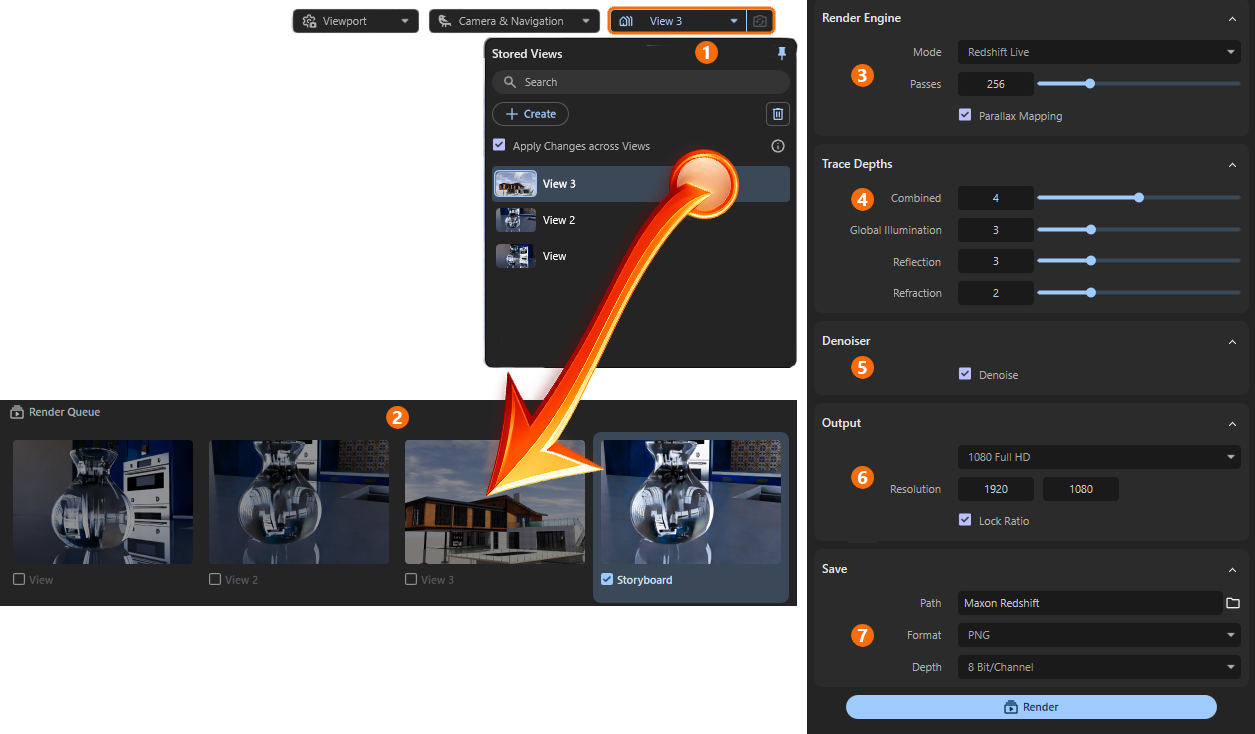The width and height of the screenshot is (1255, 734).
Task: Enable the View 2 checkbox in Render Queue
Action: point(215,579)
